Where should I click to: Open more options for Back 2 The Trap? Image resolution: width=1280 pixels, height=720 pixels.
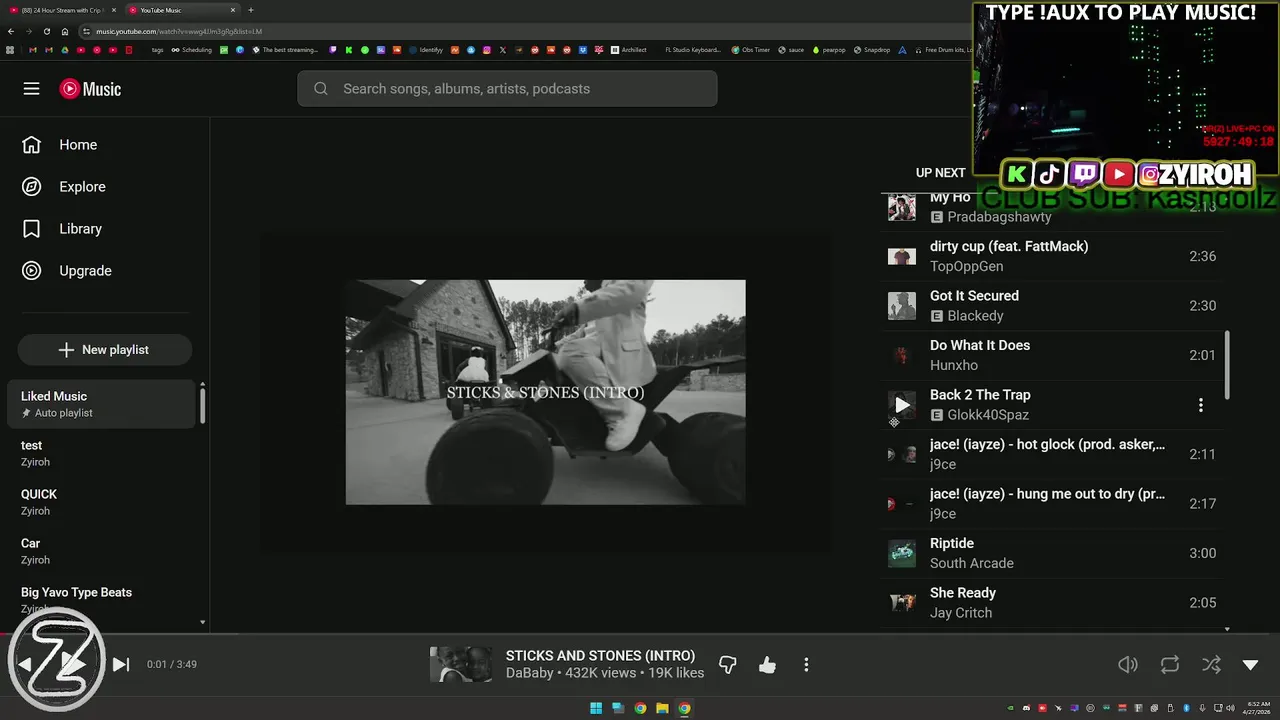click(1201, 405)
